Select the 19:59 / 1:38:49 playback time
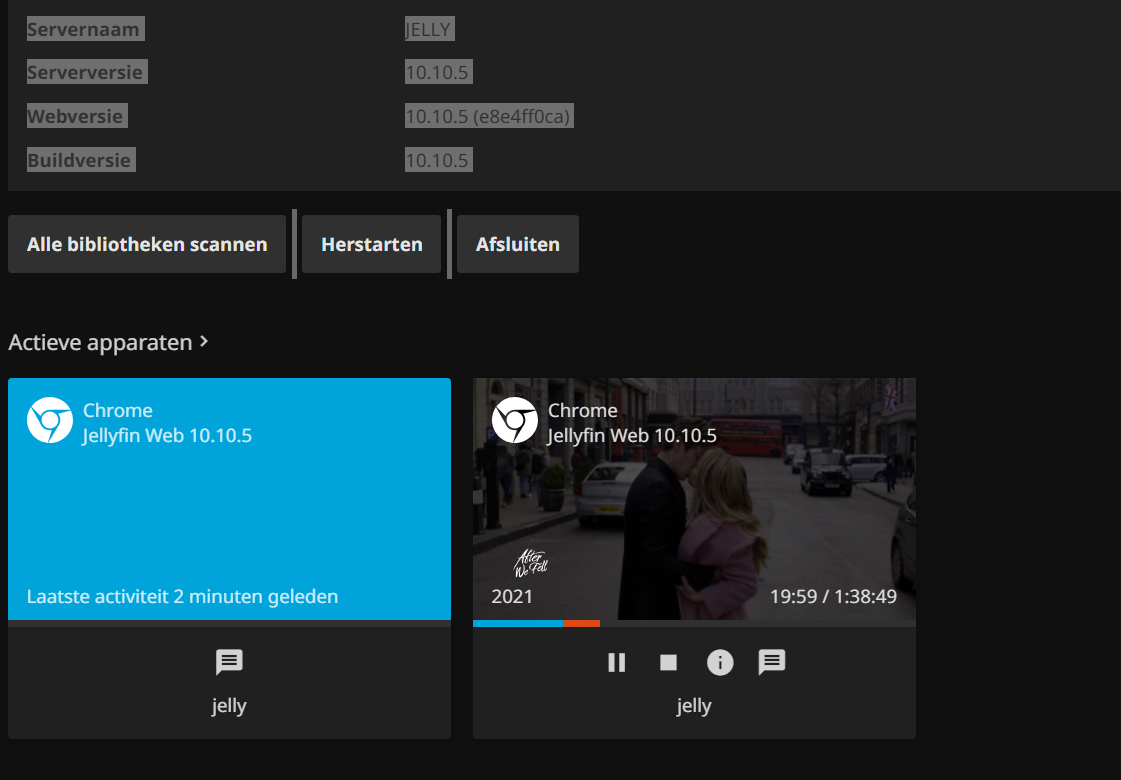This screenshot has width=1121, height=780. [x=833, y=597]
